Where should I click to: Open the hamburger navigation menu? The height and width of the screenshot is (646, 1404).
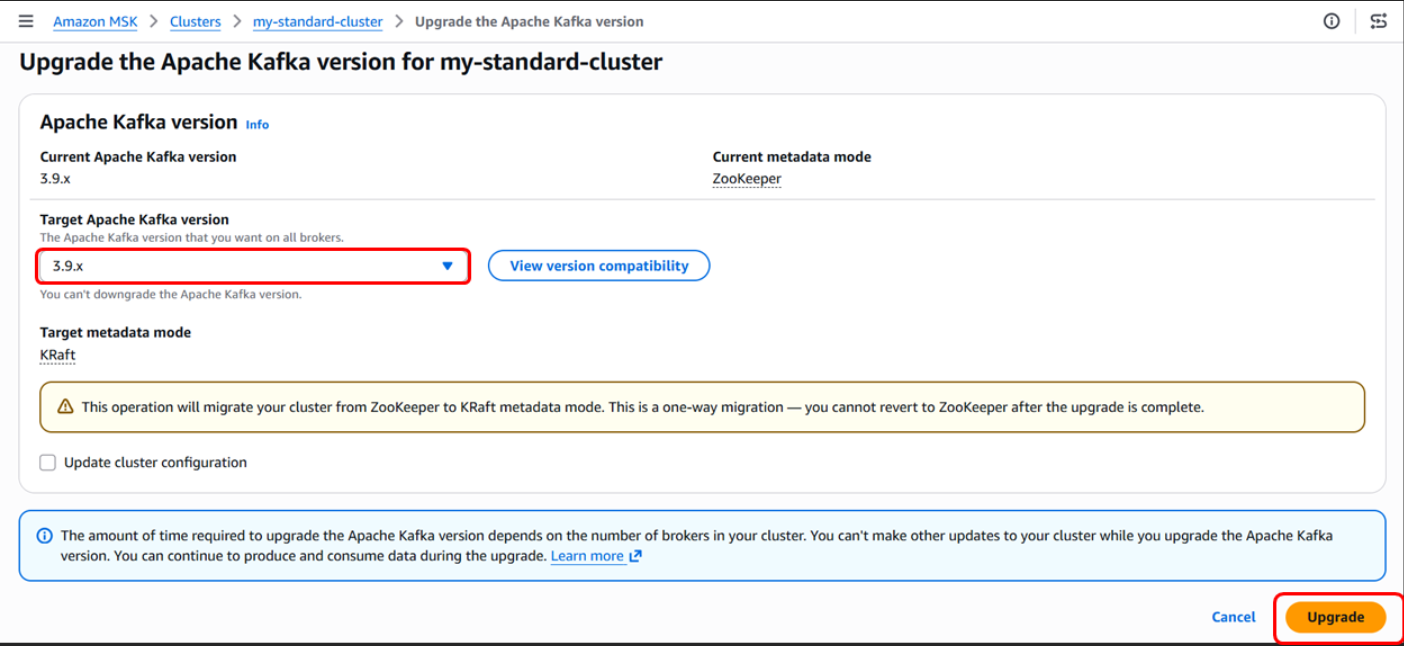[x=26, y=21]
